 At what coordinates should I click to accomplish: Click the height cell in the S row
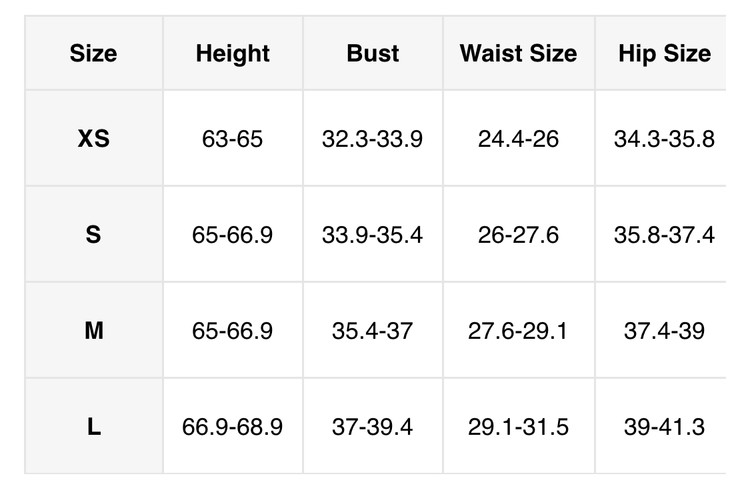point(232,235)
